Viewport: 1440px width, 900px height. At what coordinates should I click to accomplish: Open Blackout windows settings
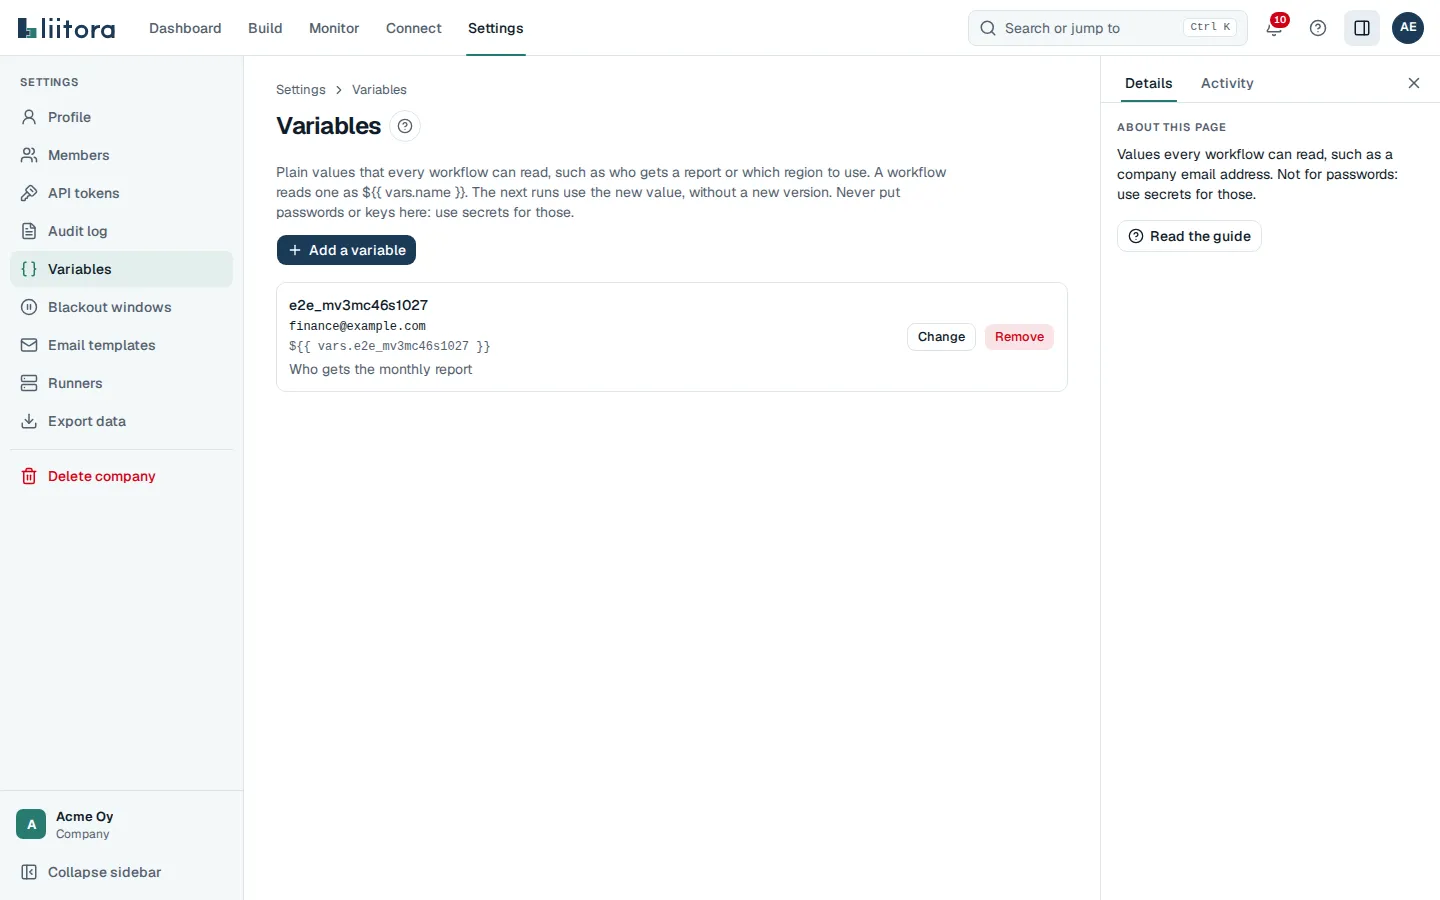click(121, 307)
